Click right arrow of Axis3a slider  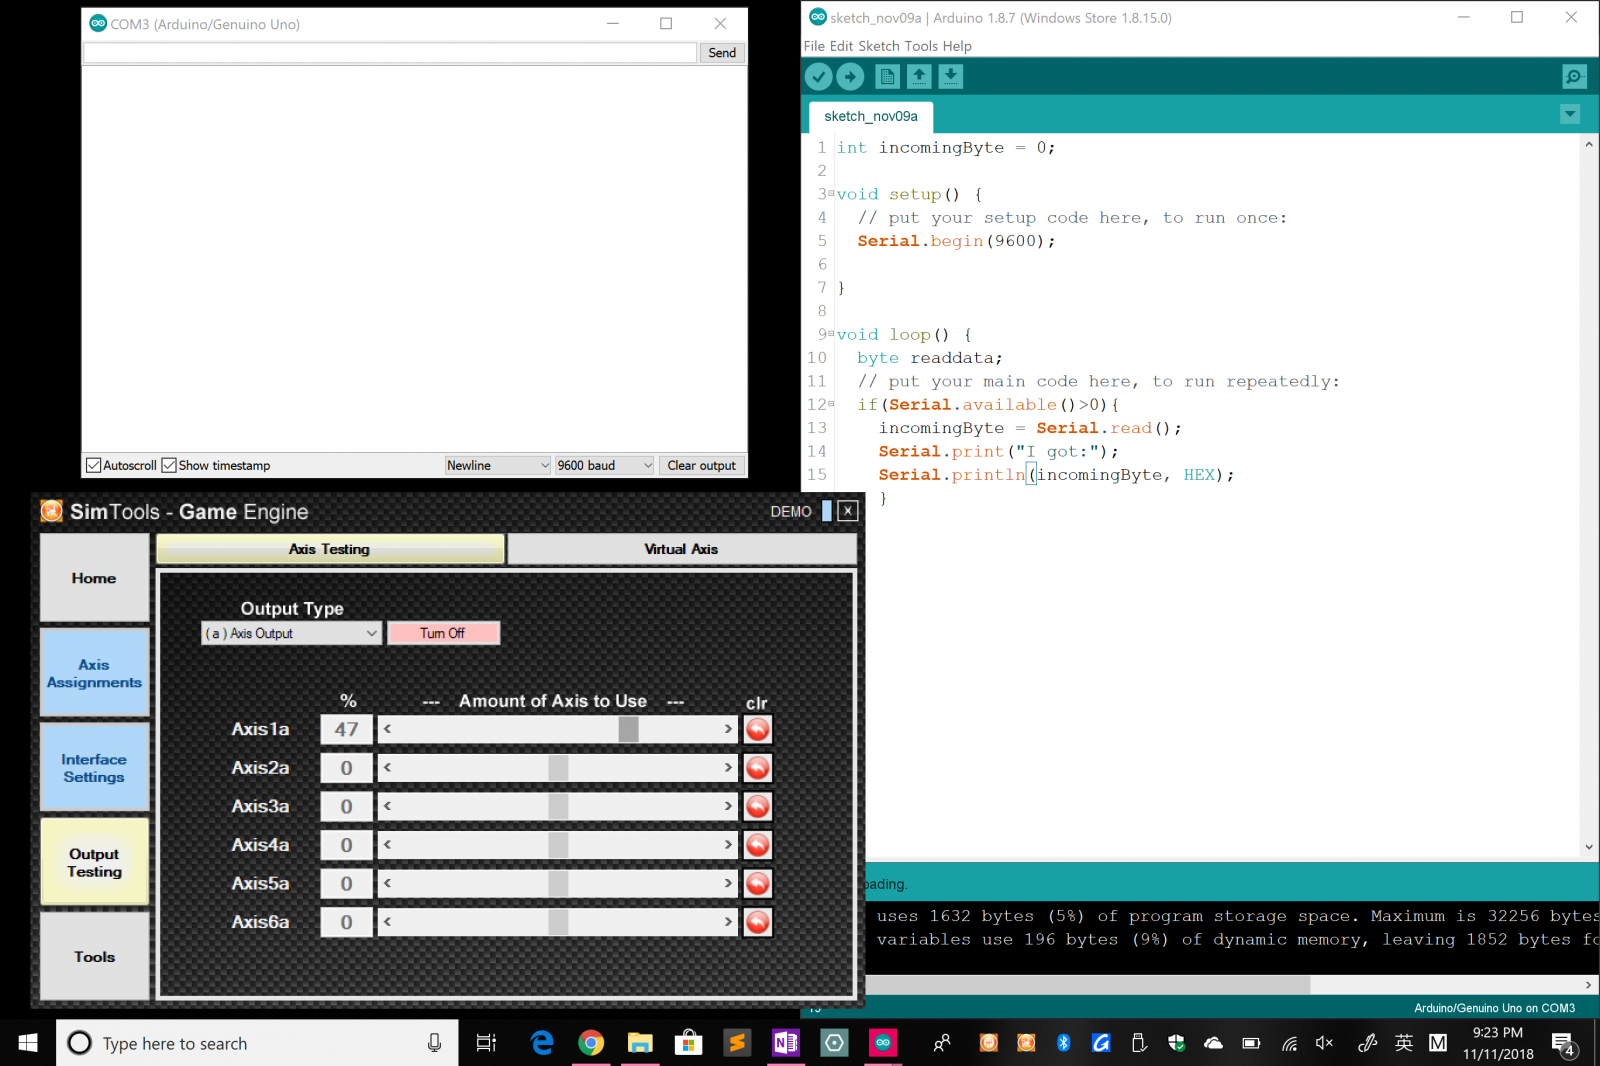(x=728, y=807)
